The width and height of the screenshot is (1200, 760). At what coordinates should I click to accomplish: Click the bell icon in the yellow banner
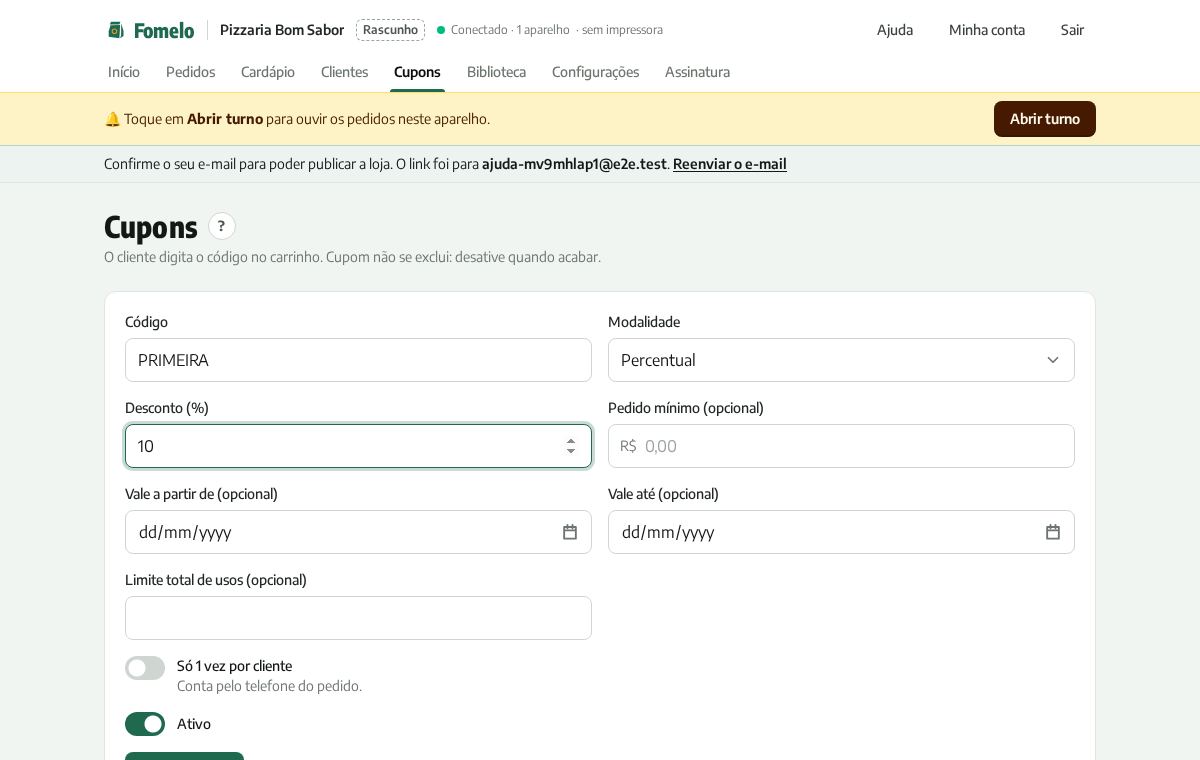pos(112,119)
